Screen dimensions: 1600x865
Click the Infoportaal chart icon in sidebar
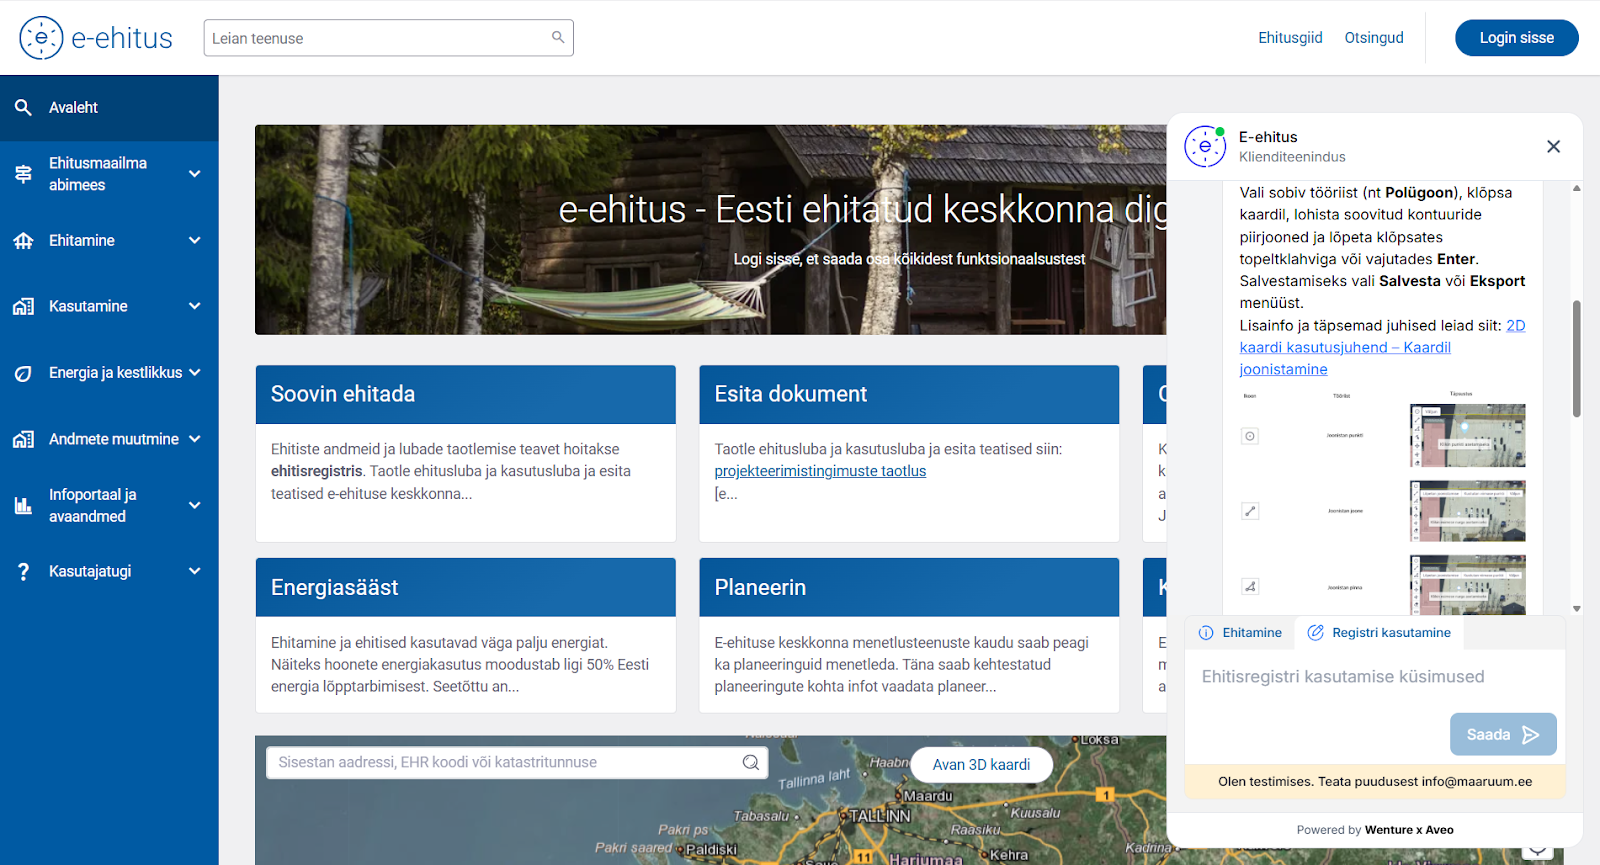tap(23, 505)
